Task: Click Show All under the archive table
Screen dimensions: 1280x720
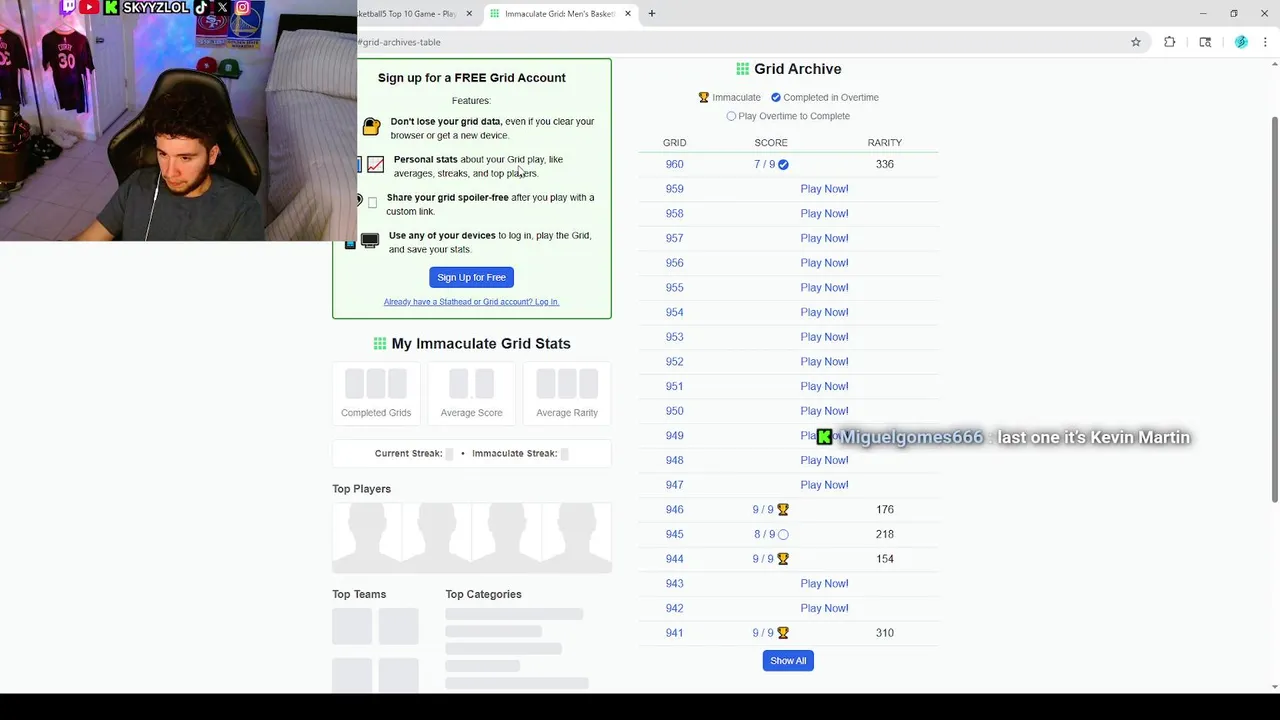Action: [x=788, y=661]
